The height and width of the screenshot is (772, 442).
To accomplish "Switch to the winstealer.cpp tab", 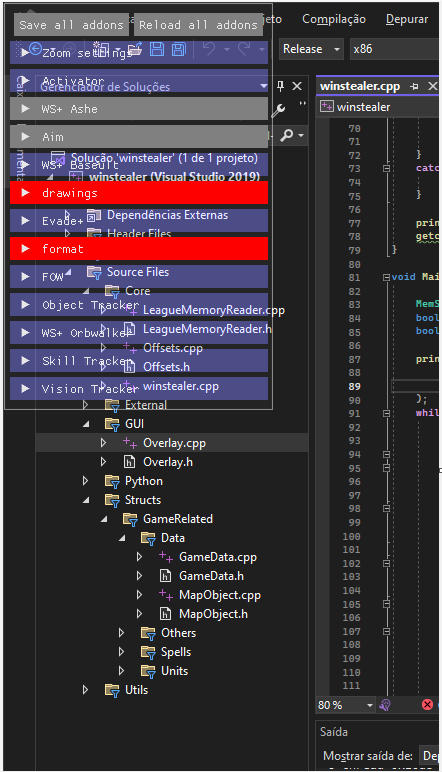I will (x=360, y=86).
